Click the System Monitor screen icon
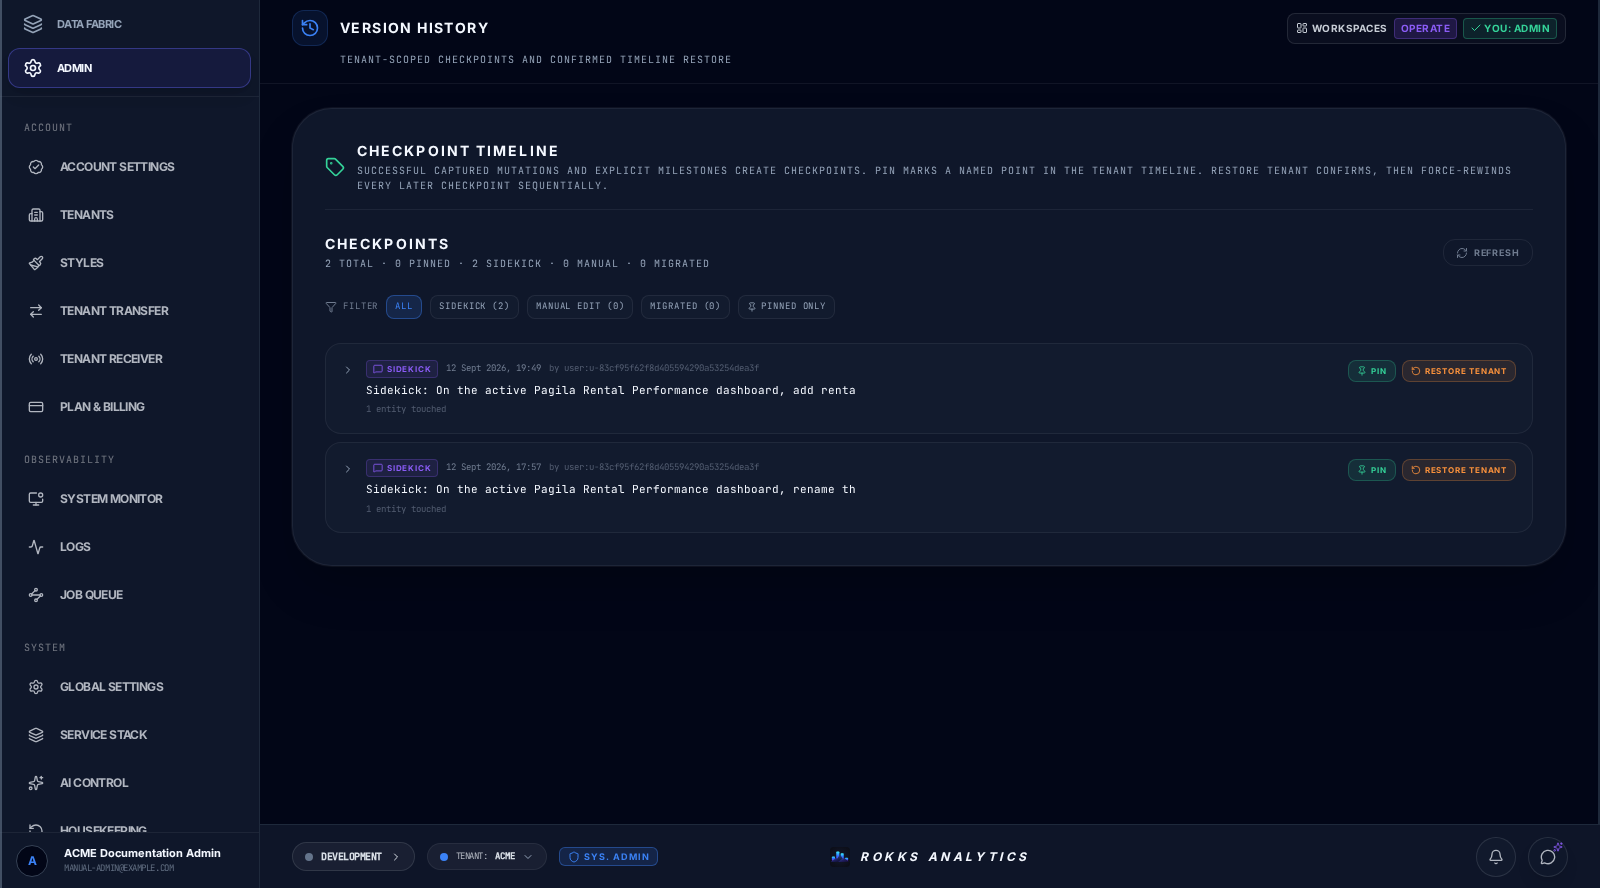 pos(36,499)
